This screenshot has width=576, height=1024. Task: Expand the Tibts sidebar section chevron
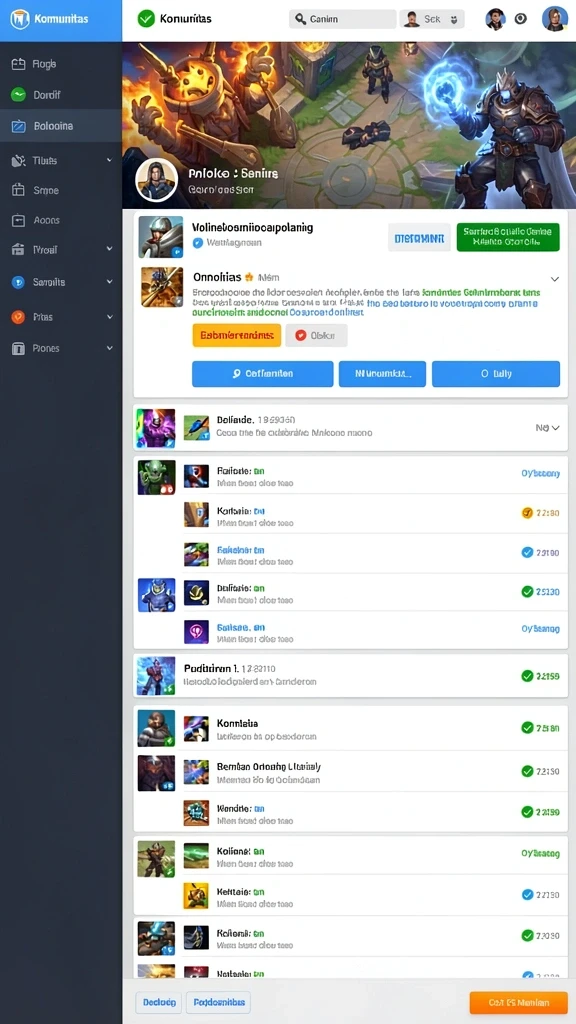click(109, 161)
